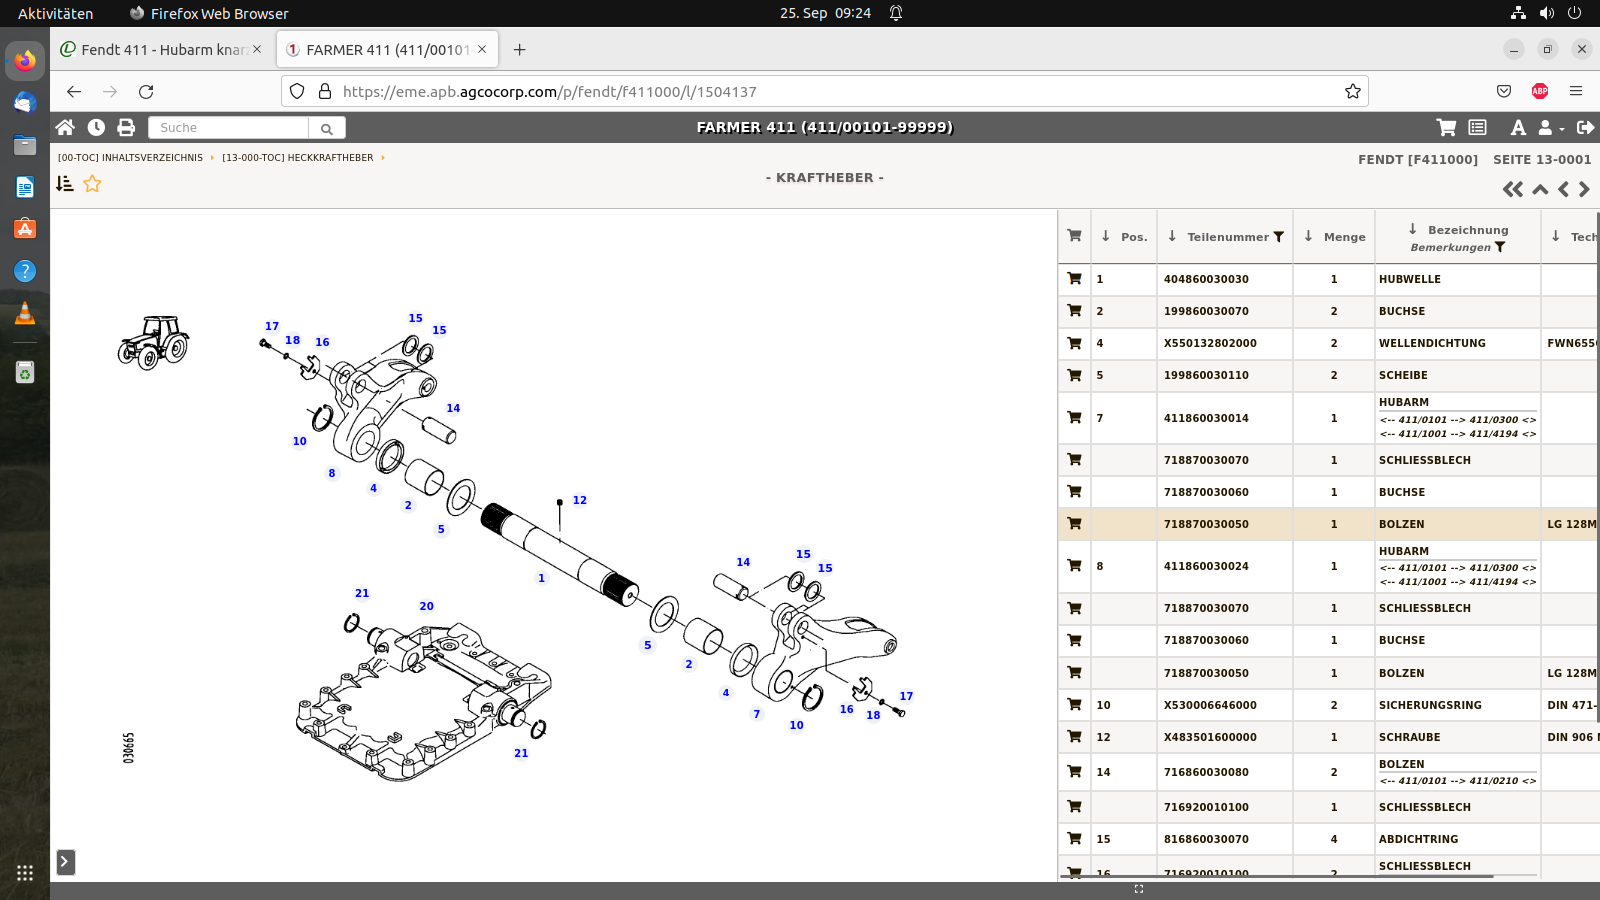Open the shopping cart in header
This screenshot has width=1600, height=900.
[x=1446, y=127]
